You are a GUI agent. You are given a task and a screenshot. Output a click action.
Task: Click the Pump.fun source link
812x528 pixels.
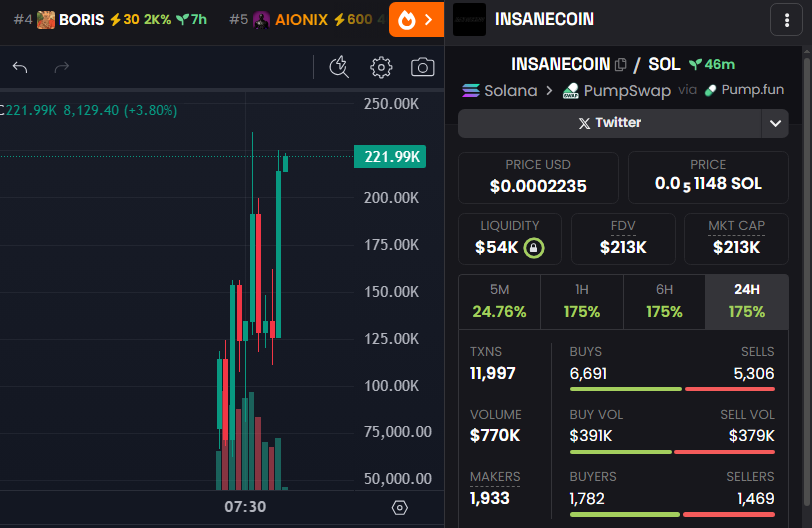pos(744,90)
